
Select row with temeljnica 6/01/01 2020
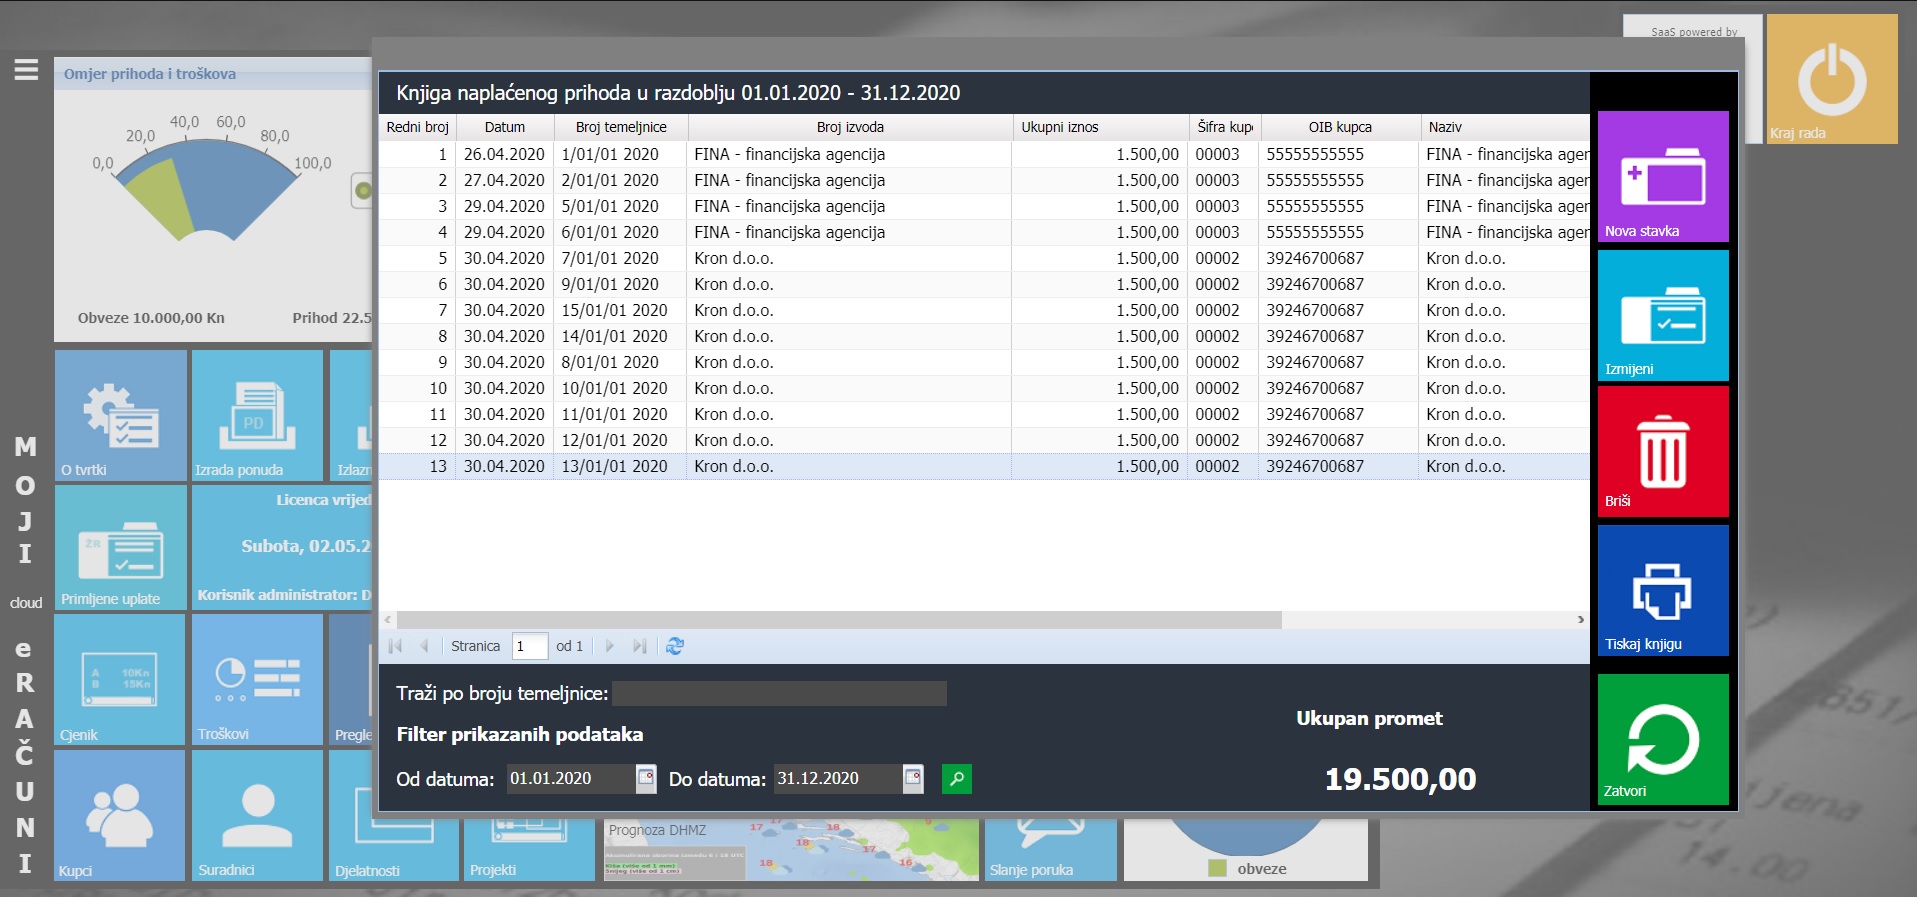click(984, 232)
